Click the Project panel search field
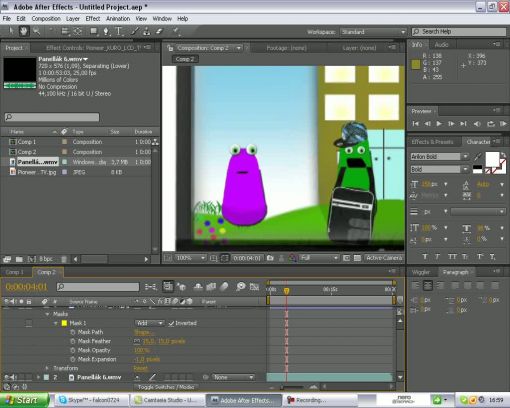This screenshot has width=510, height=408. click(52, 117)
